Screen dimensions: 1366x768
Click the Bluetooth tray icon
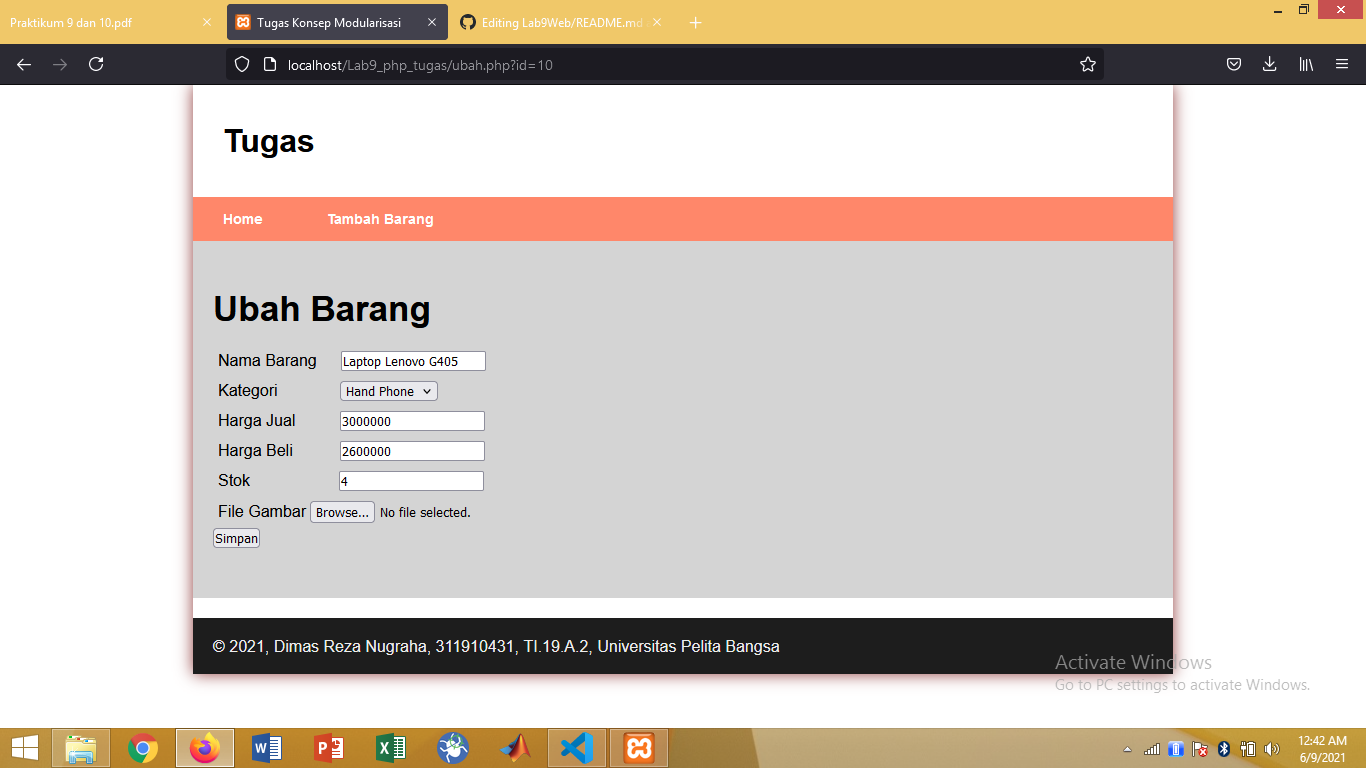click(1224, 749)
